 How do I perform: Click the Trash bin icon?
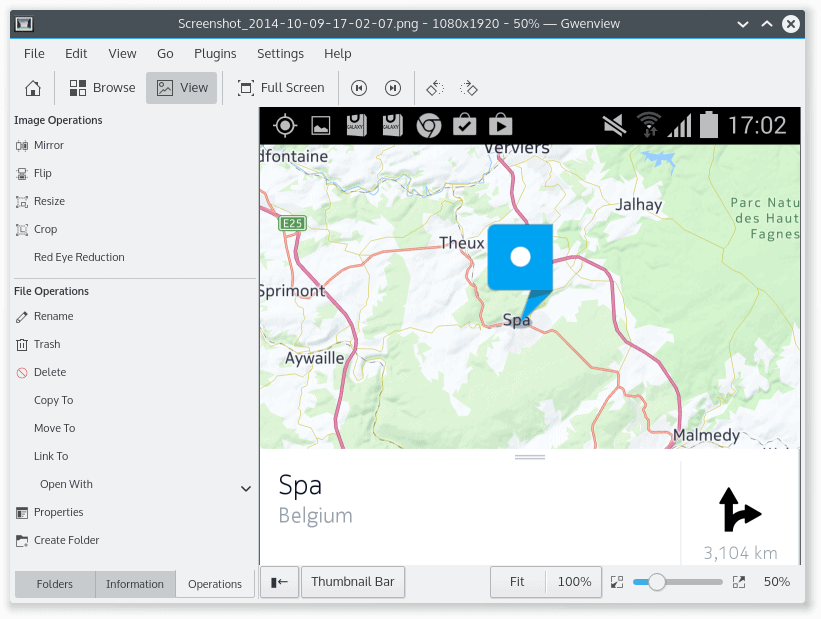[22, 345]
